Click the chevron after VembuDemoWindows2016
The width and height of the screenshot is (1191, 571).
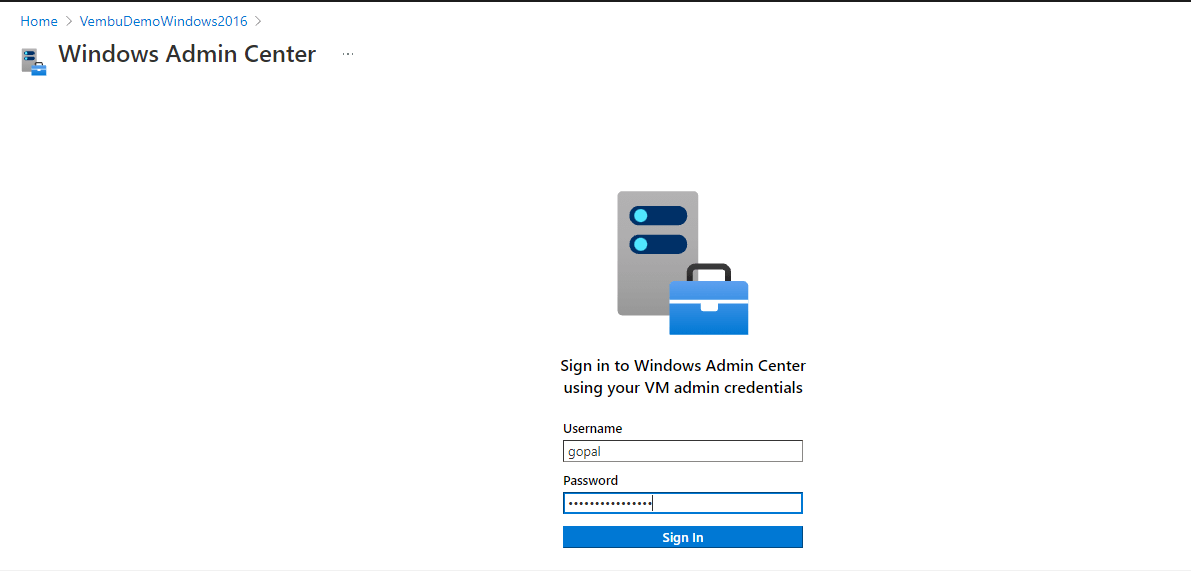[258, 21]
